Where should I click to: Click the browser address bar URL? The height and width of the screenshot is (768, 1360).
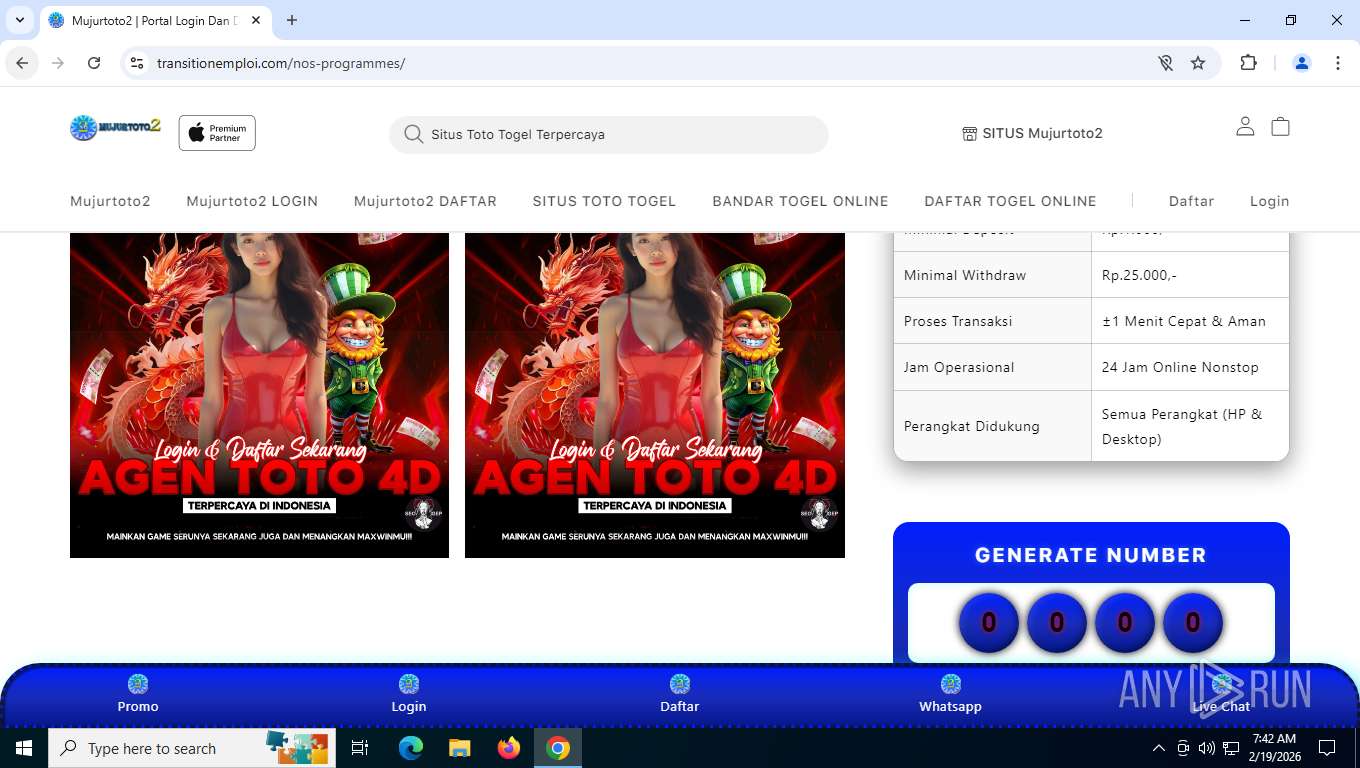[281, 63]
